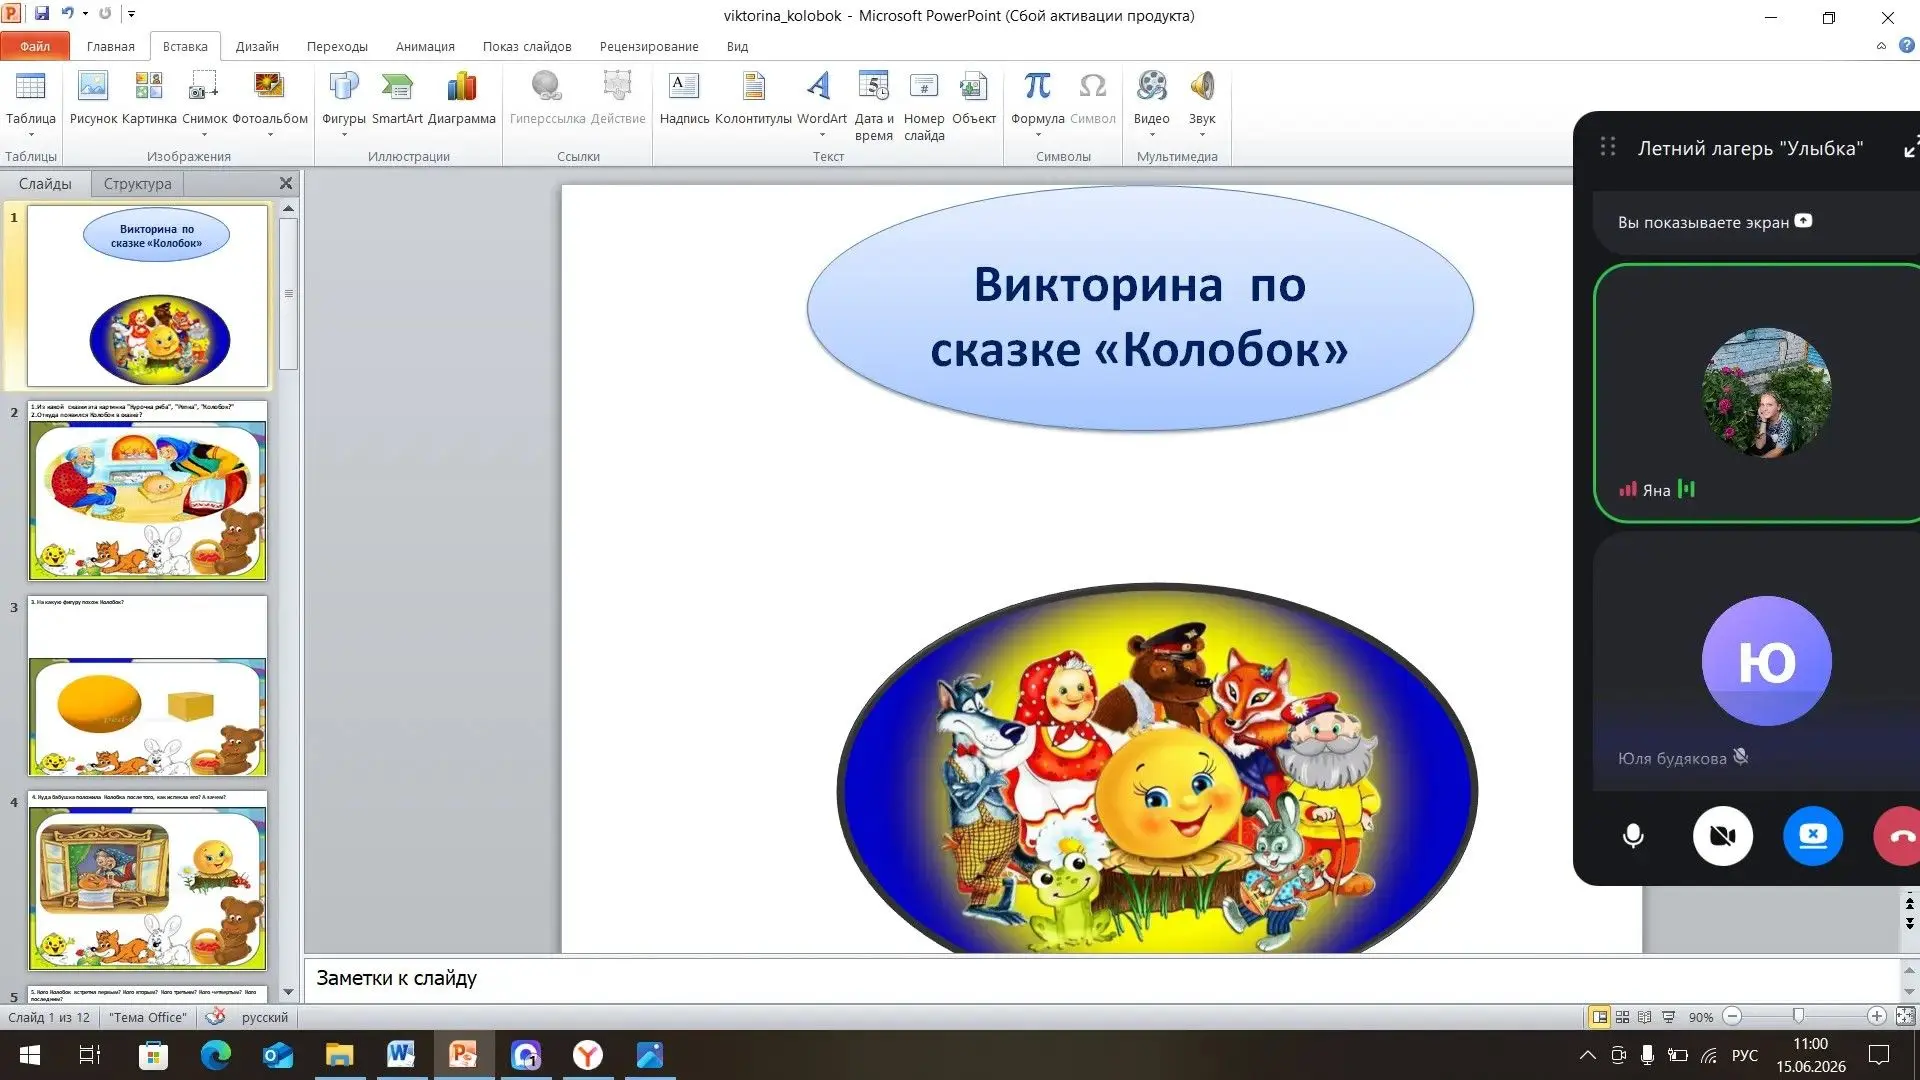Launch Microsoft Edge from the taskbar
Screen dimensions: 1920x1080
(215, 1055)
